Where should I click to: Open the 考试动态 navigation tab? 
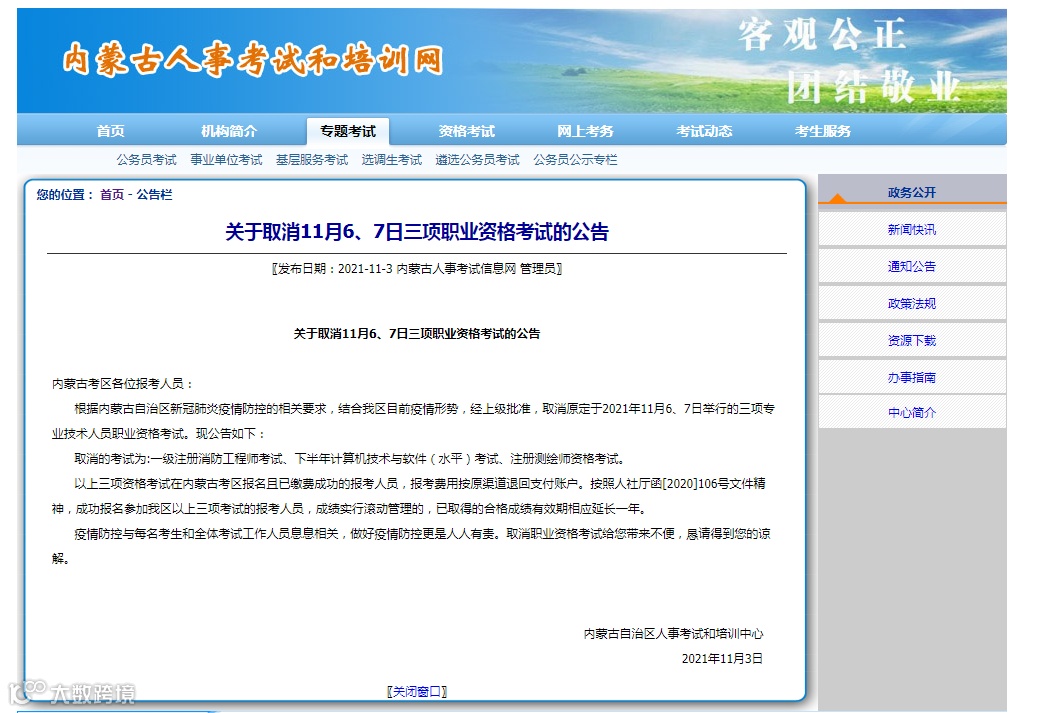[x=704, y=131]
